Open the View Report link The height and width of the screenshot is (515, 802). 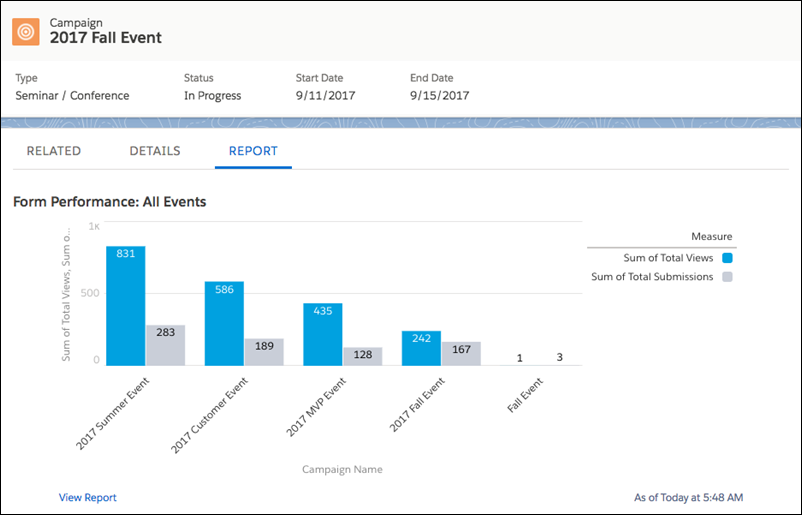pos(87,497)
